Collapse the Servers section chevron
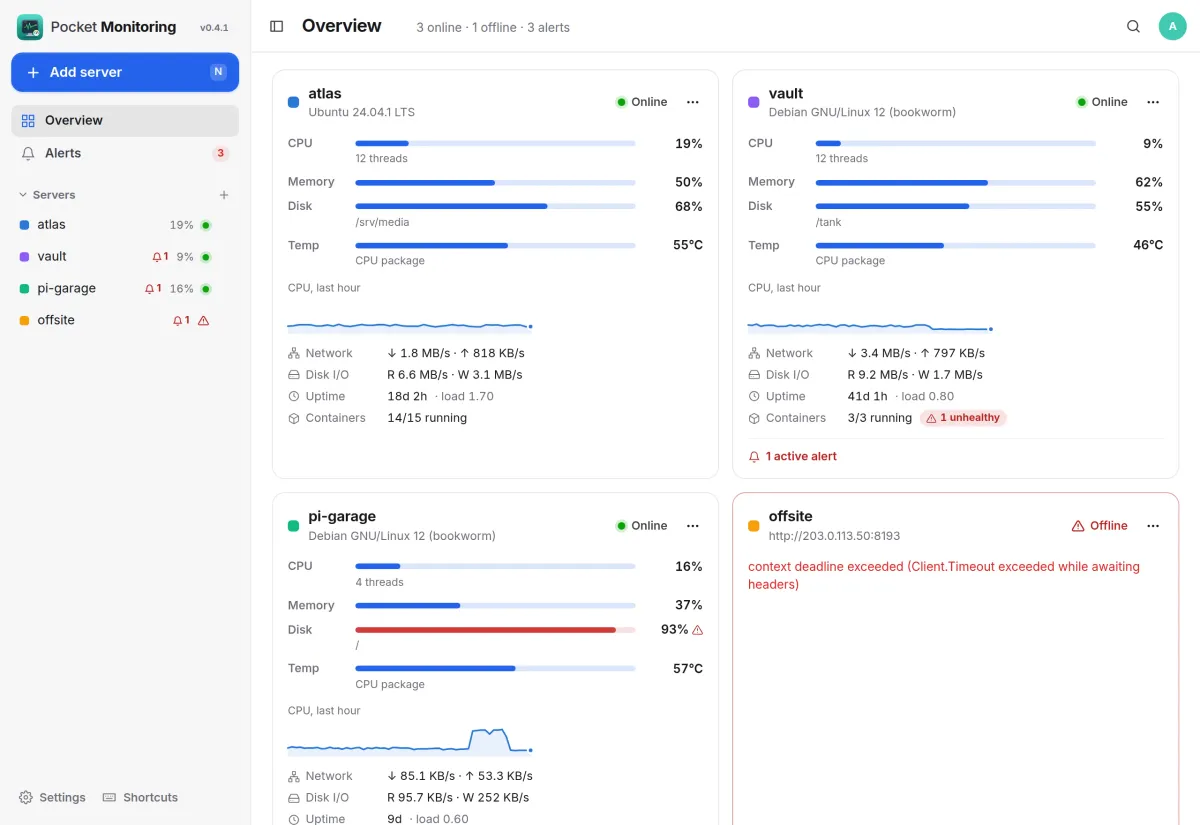The width and height of the screenshot is (1200, 825). pos(23,195)
